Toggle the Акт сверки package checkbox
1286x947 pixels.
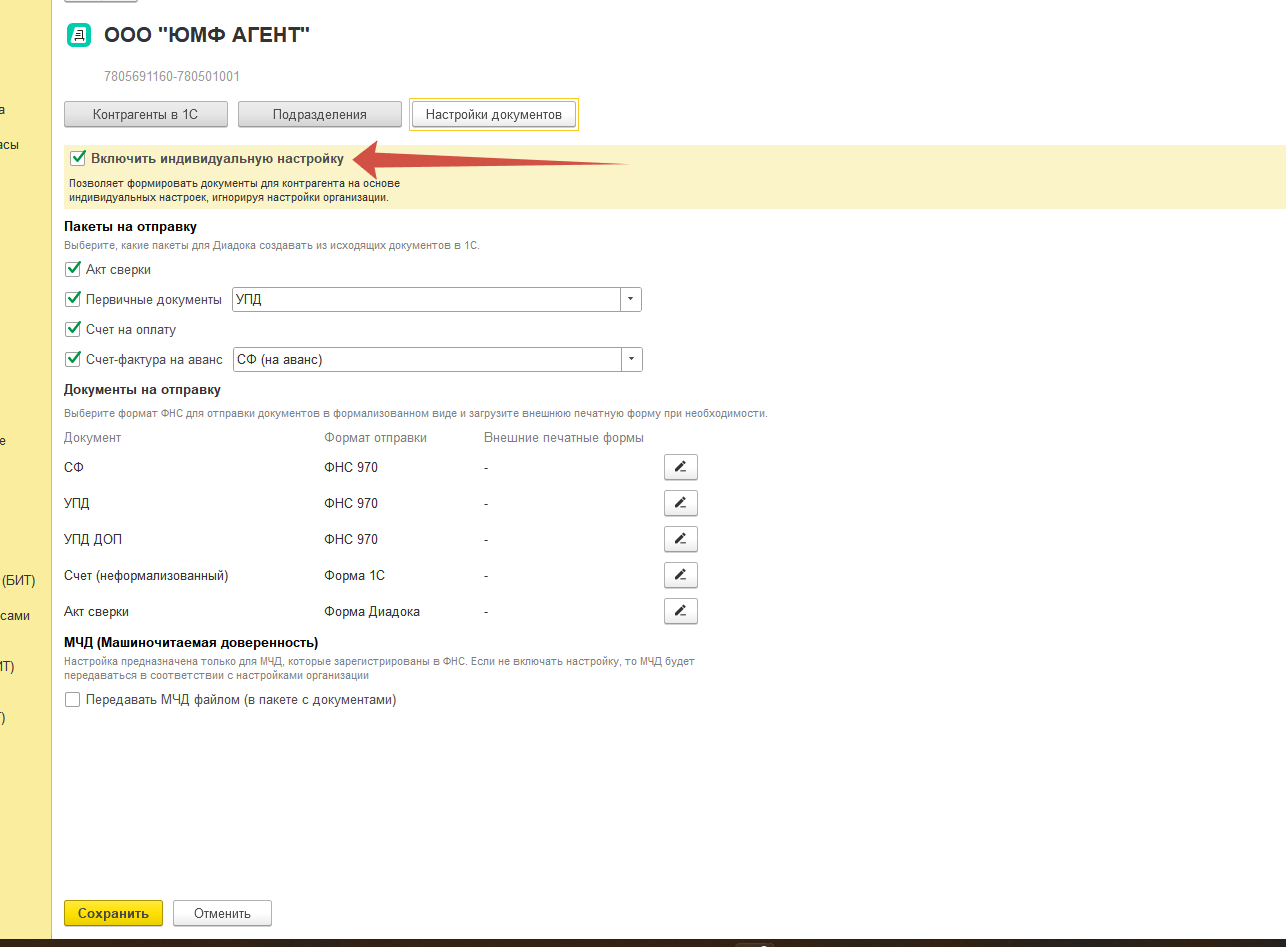click(x=72, y=269)
